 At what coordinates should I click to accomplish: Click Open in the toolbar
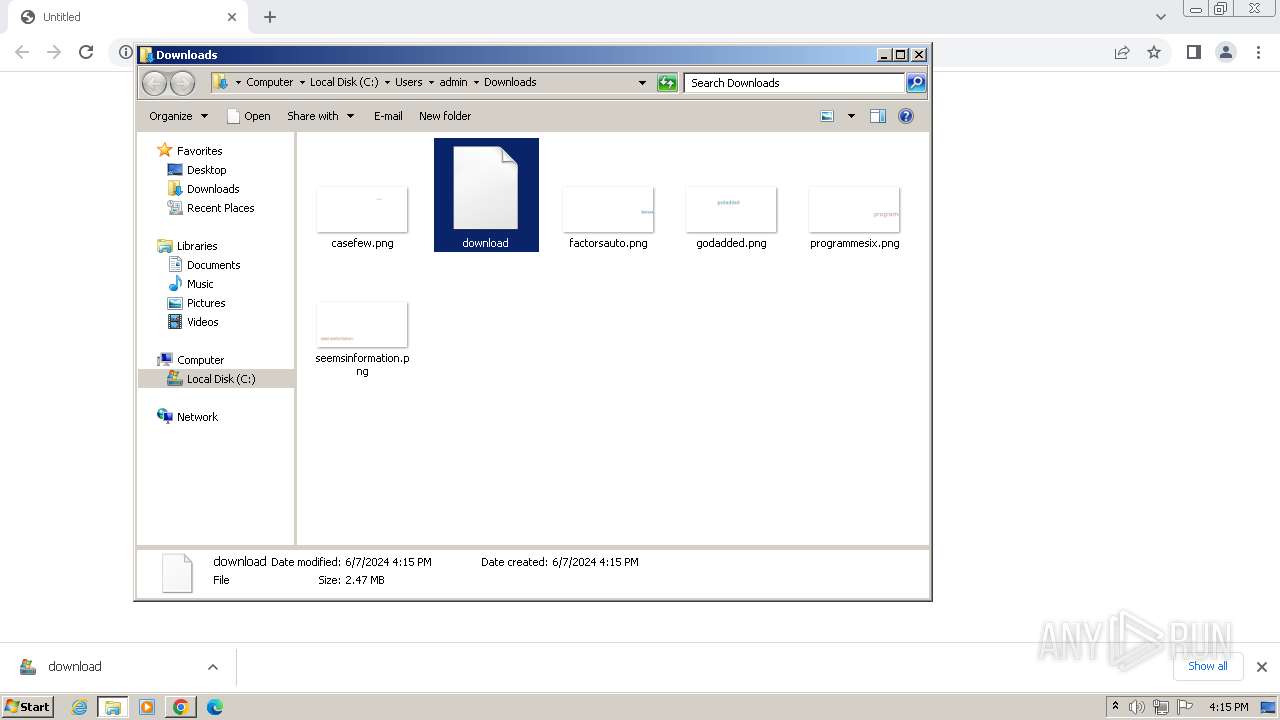pyautogui.click(x=249, y=116)
